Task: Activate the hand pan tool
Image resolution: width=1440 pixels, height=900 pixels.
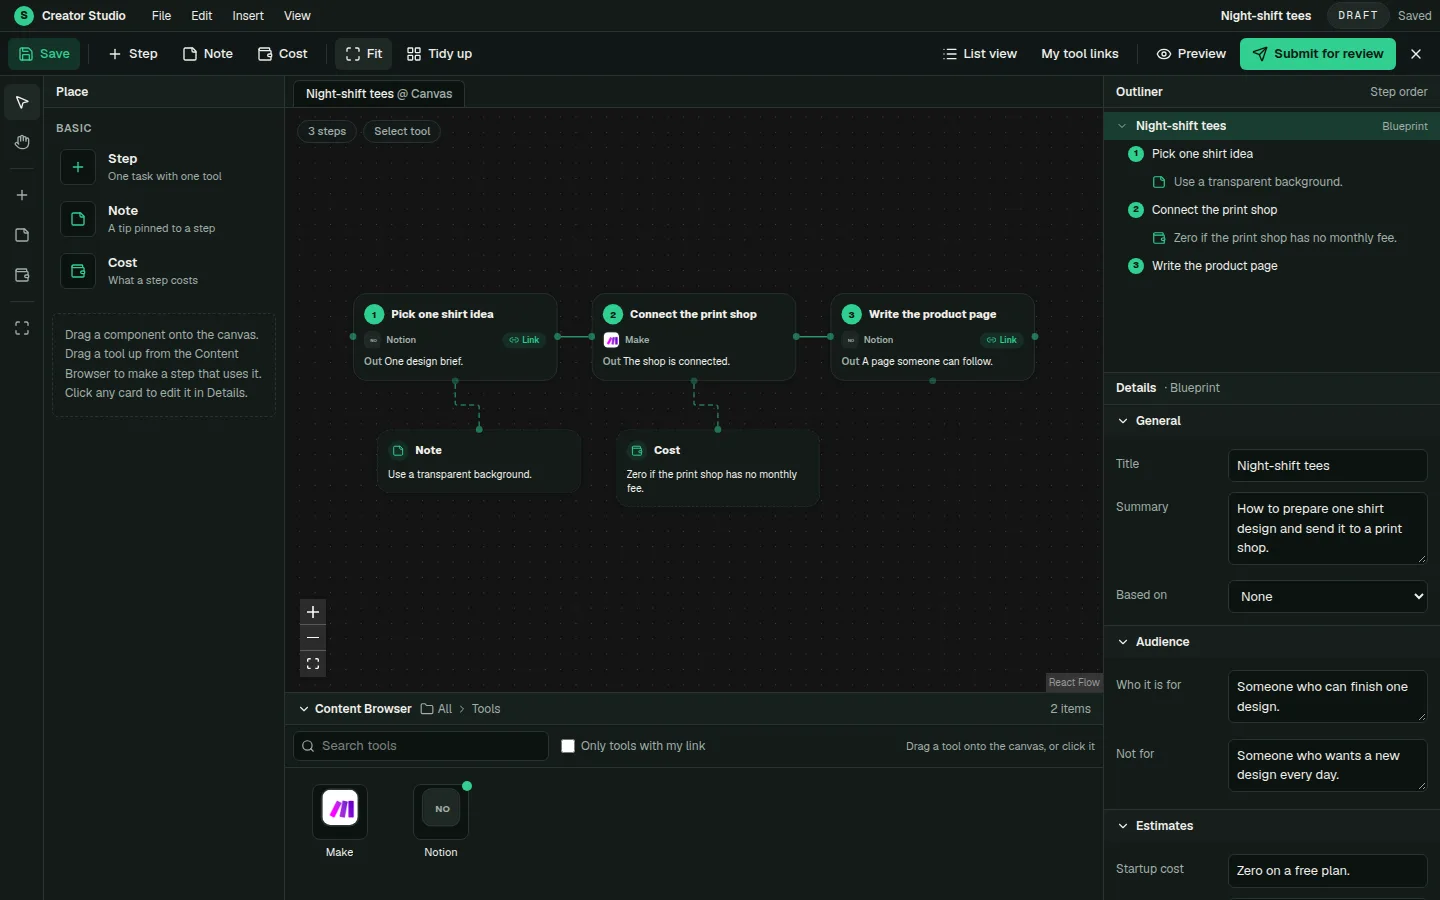Action: pos(22,142)
